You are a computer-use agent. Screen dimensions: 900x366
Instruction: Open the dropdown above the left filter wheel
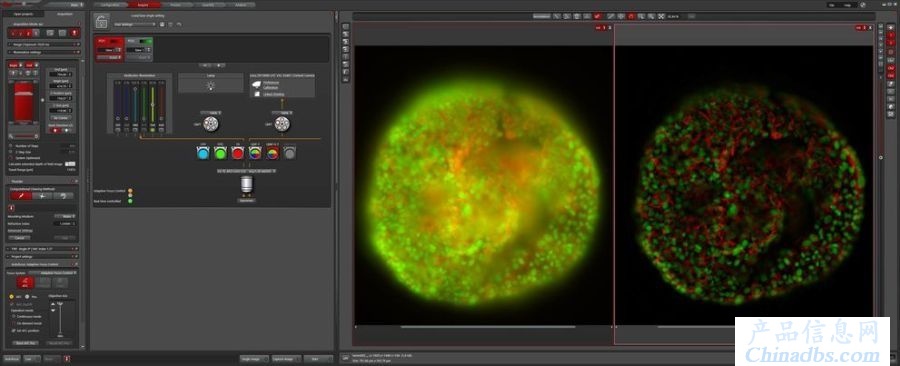click(212, 112)
